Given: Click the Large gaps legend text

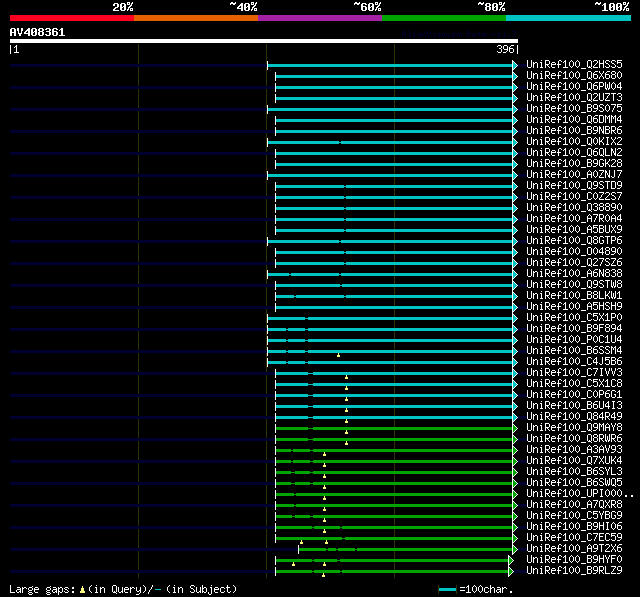Looking at the screenshot, I should pos(123,589).
